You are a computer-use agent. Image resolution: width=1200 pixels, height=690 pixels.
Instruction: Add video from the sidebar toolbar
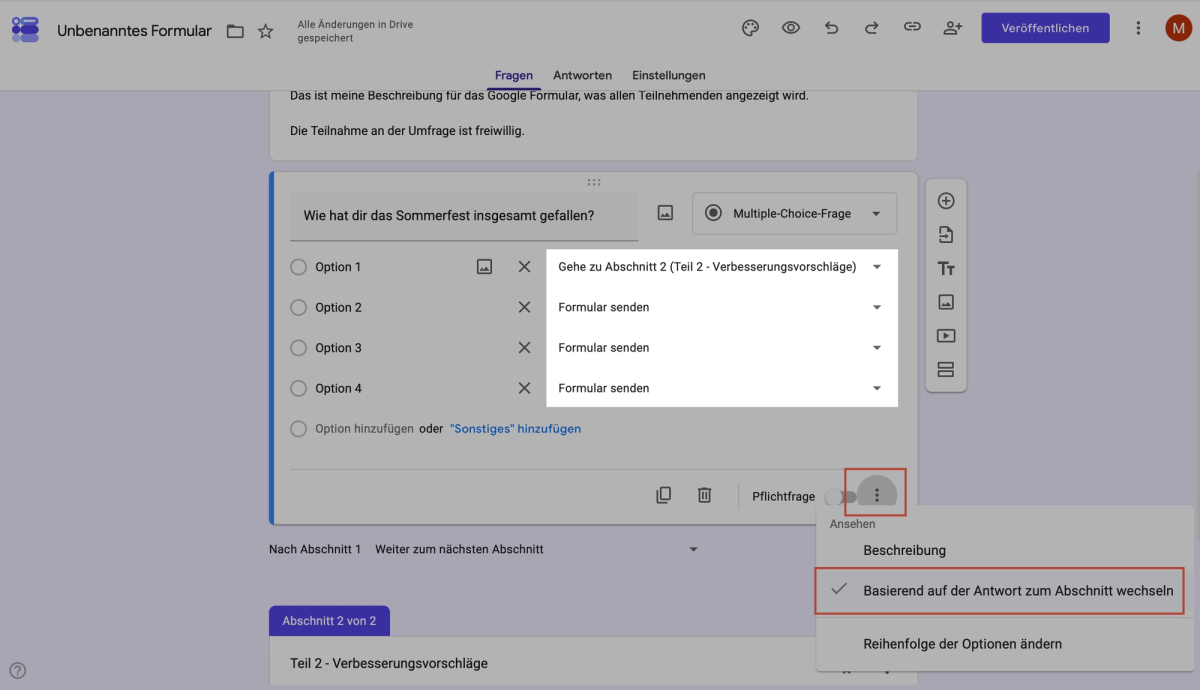pyautogui.click(x=946, y=336)
